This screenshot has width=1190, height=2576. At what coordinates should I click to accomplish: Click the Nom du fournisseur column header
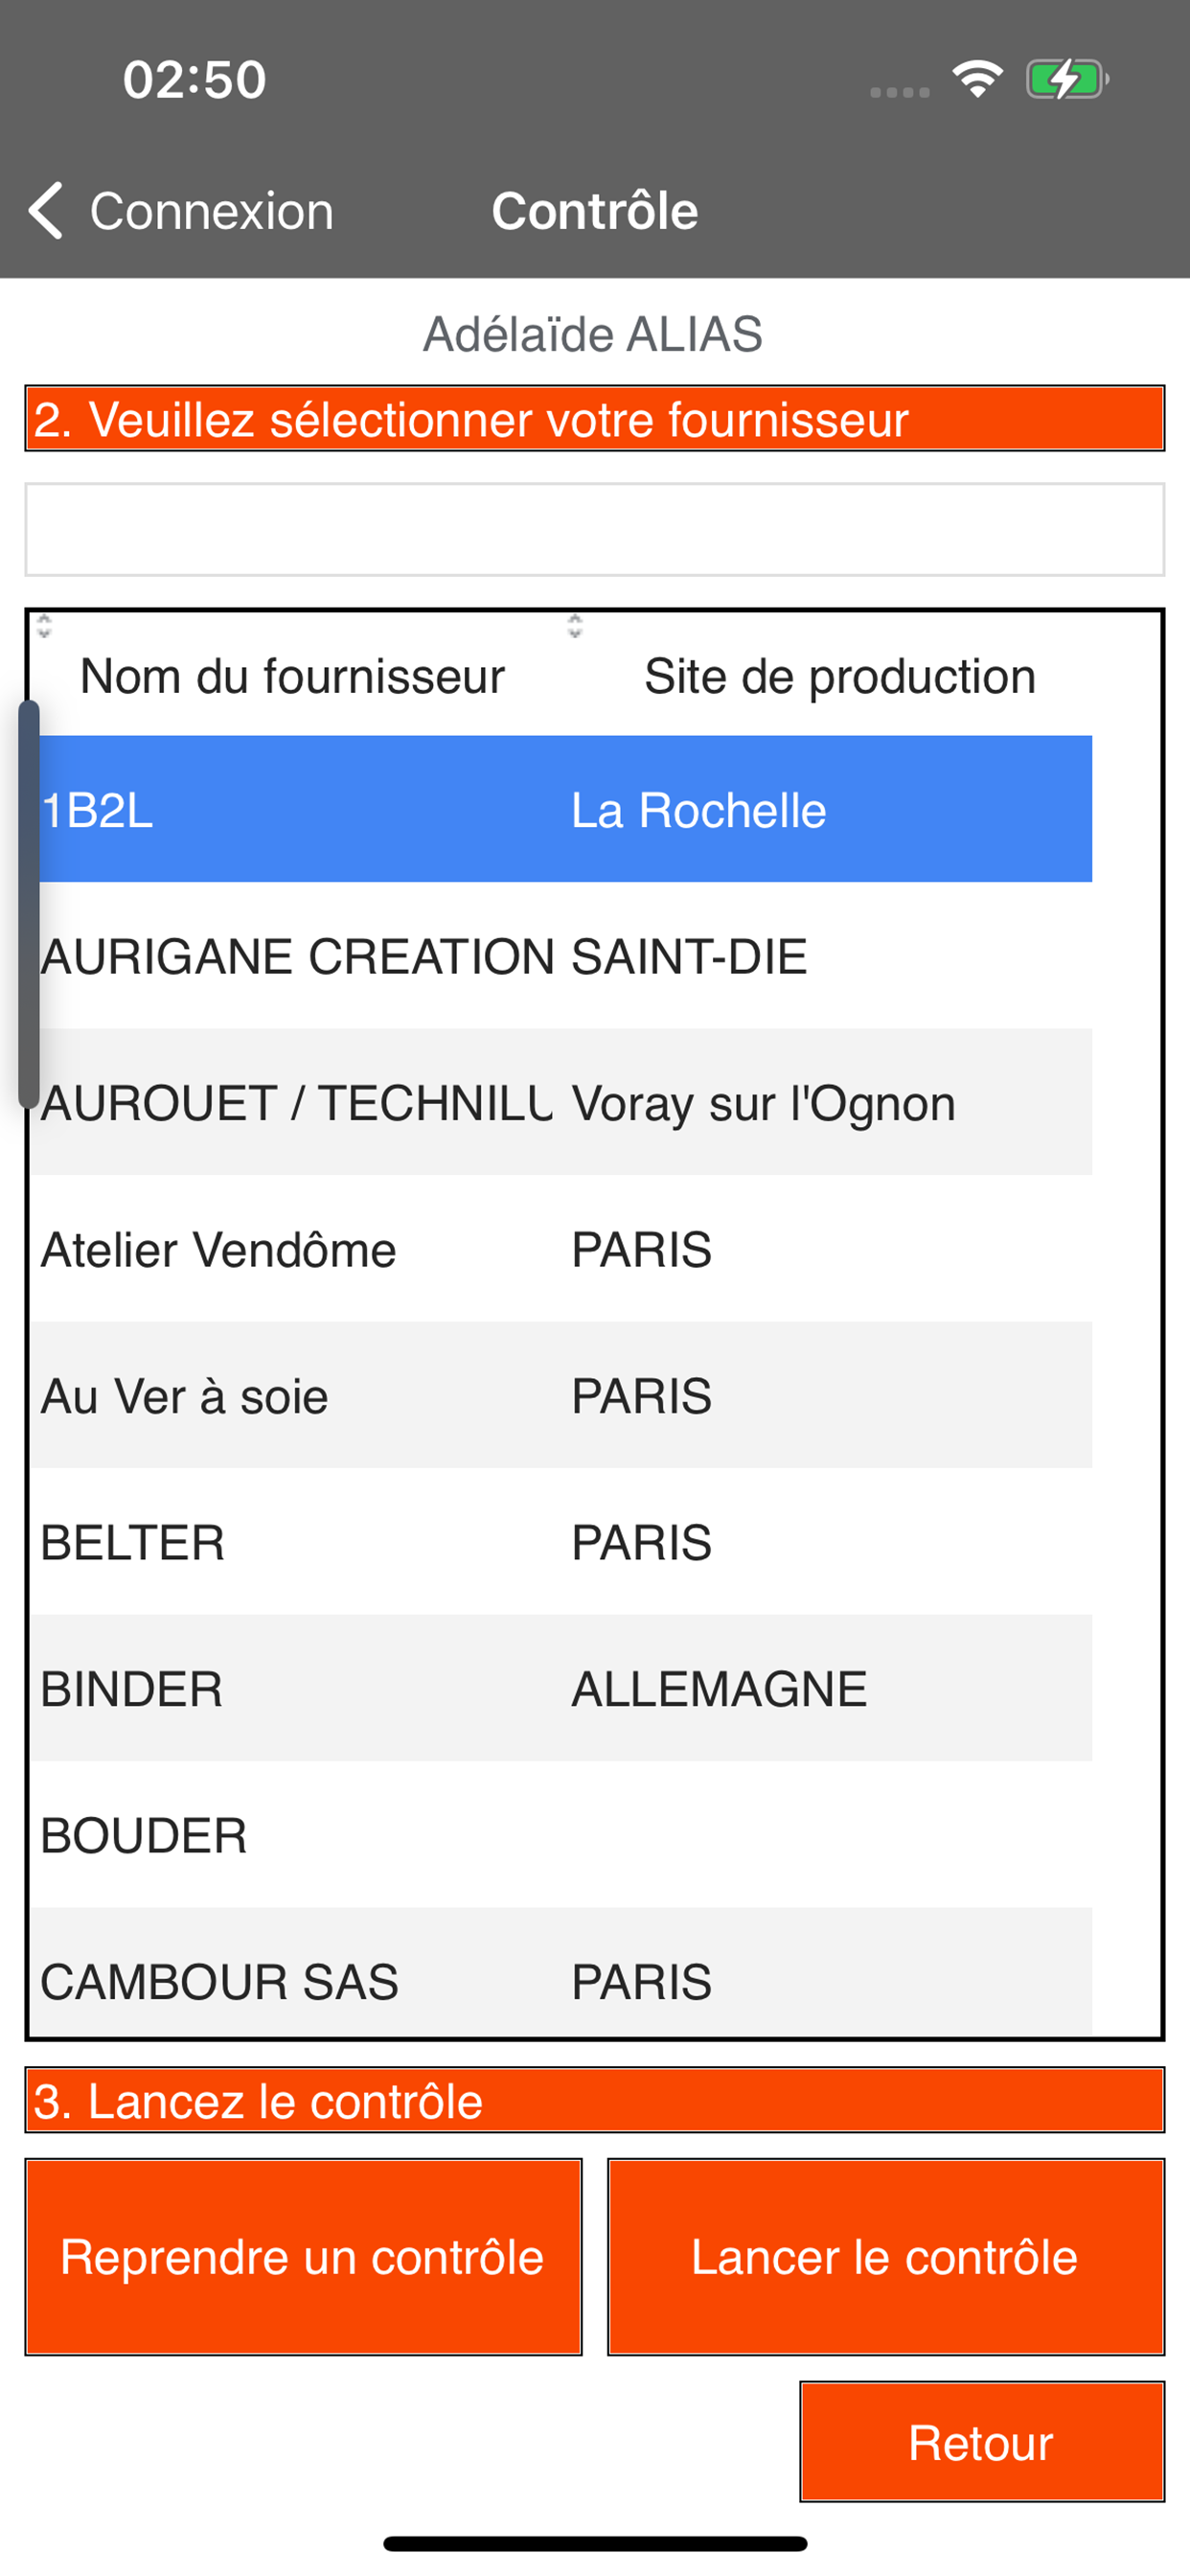pos(292,676)
